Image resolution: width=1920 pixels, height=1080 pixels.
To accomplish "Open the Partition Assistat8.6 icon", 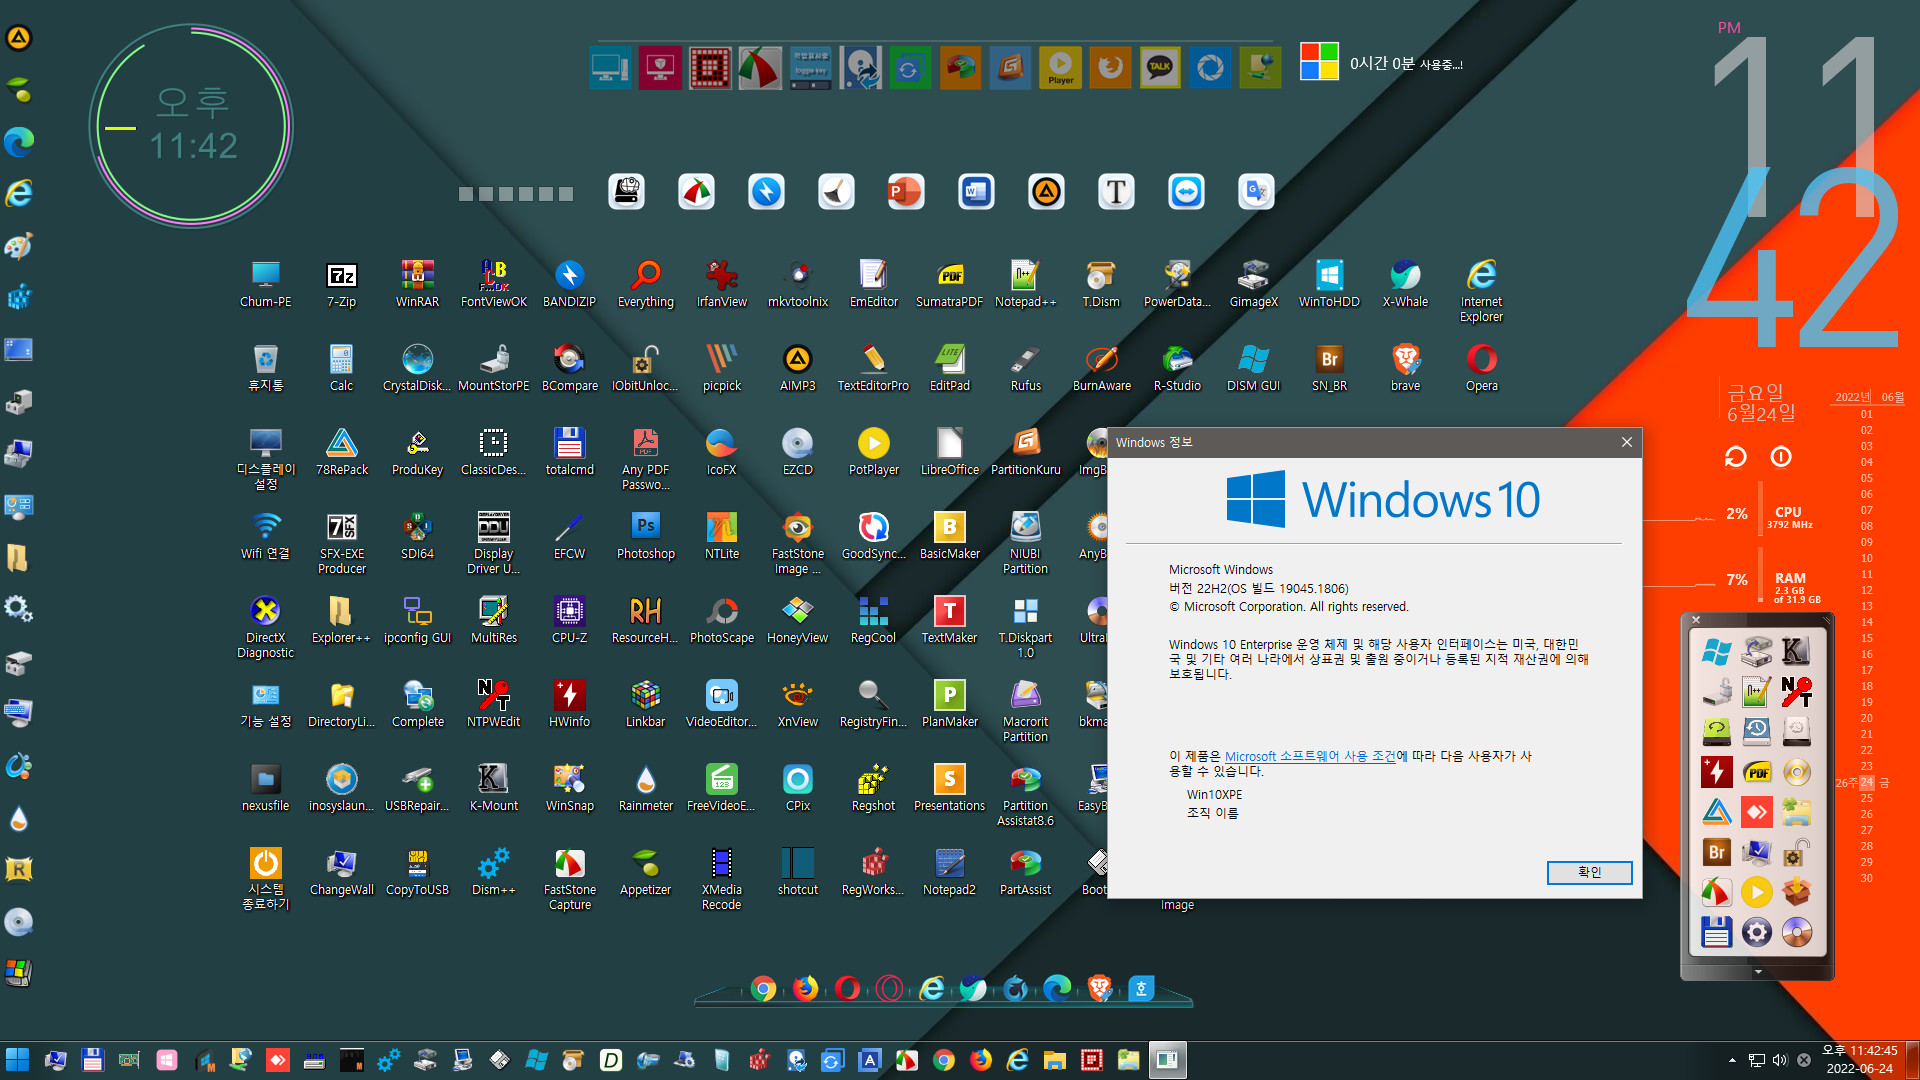I will click(1025, 795).
